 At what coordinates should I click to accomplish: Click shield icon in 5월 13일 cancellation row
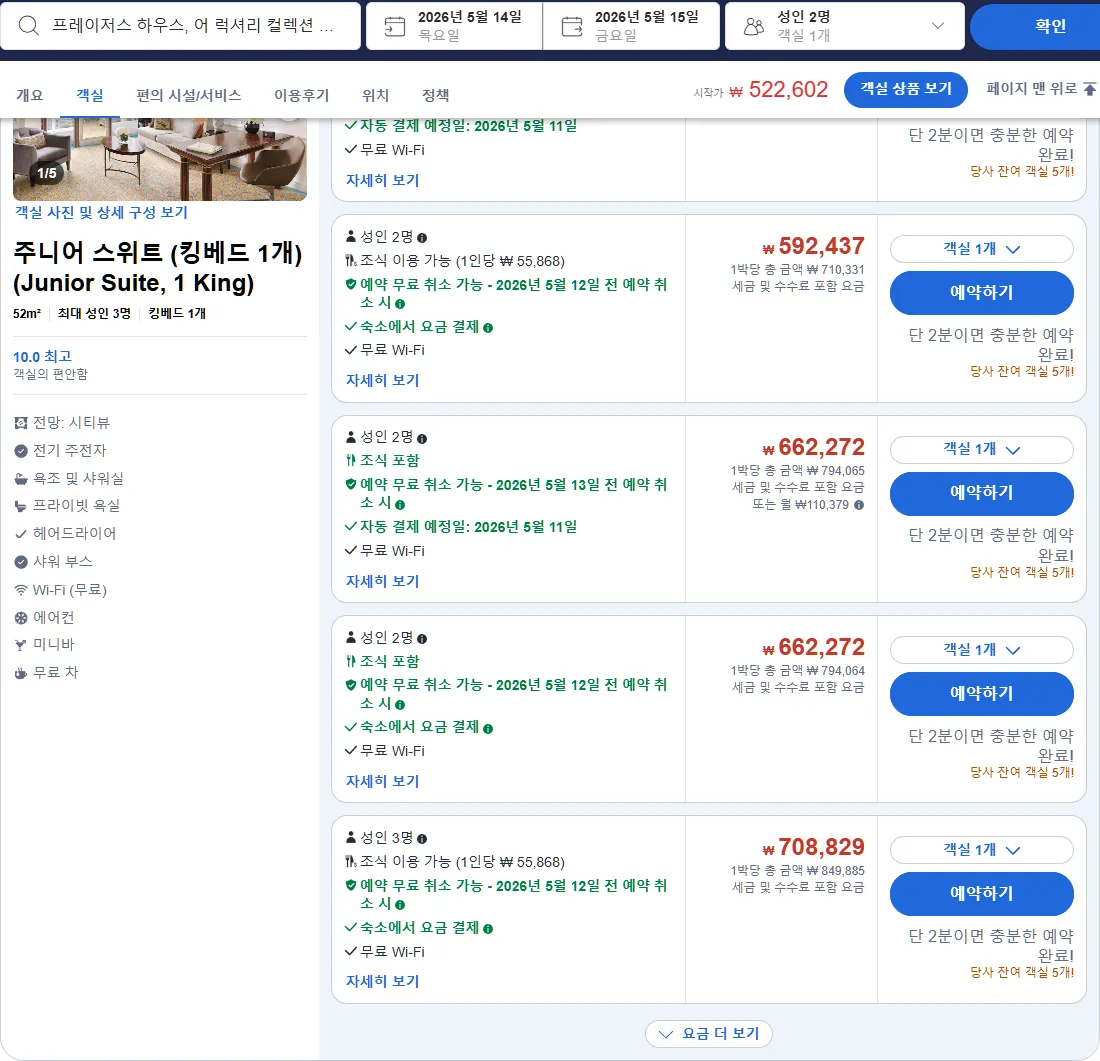click(x=351, y=484)
